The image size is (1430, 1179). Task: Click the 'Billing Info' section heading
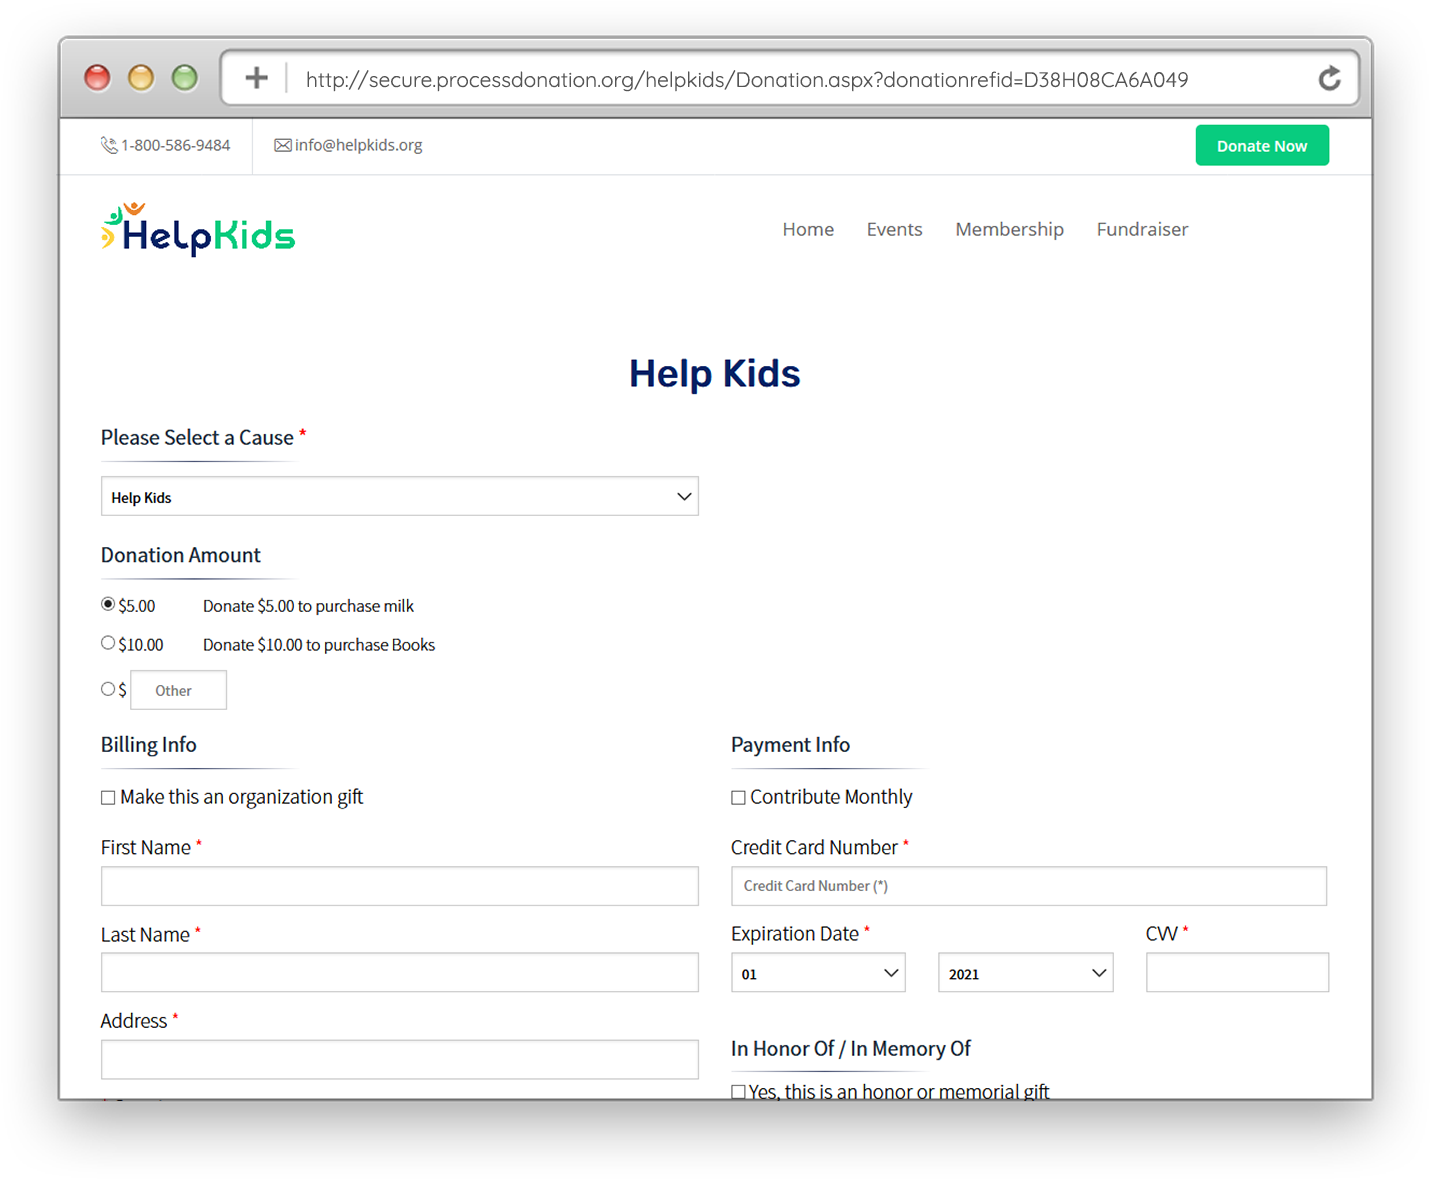(148, 745)
